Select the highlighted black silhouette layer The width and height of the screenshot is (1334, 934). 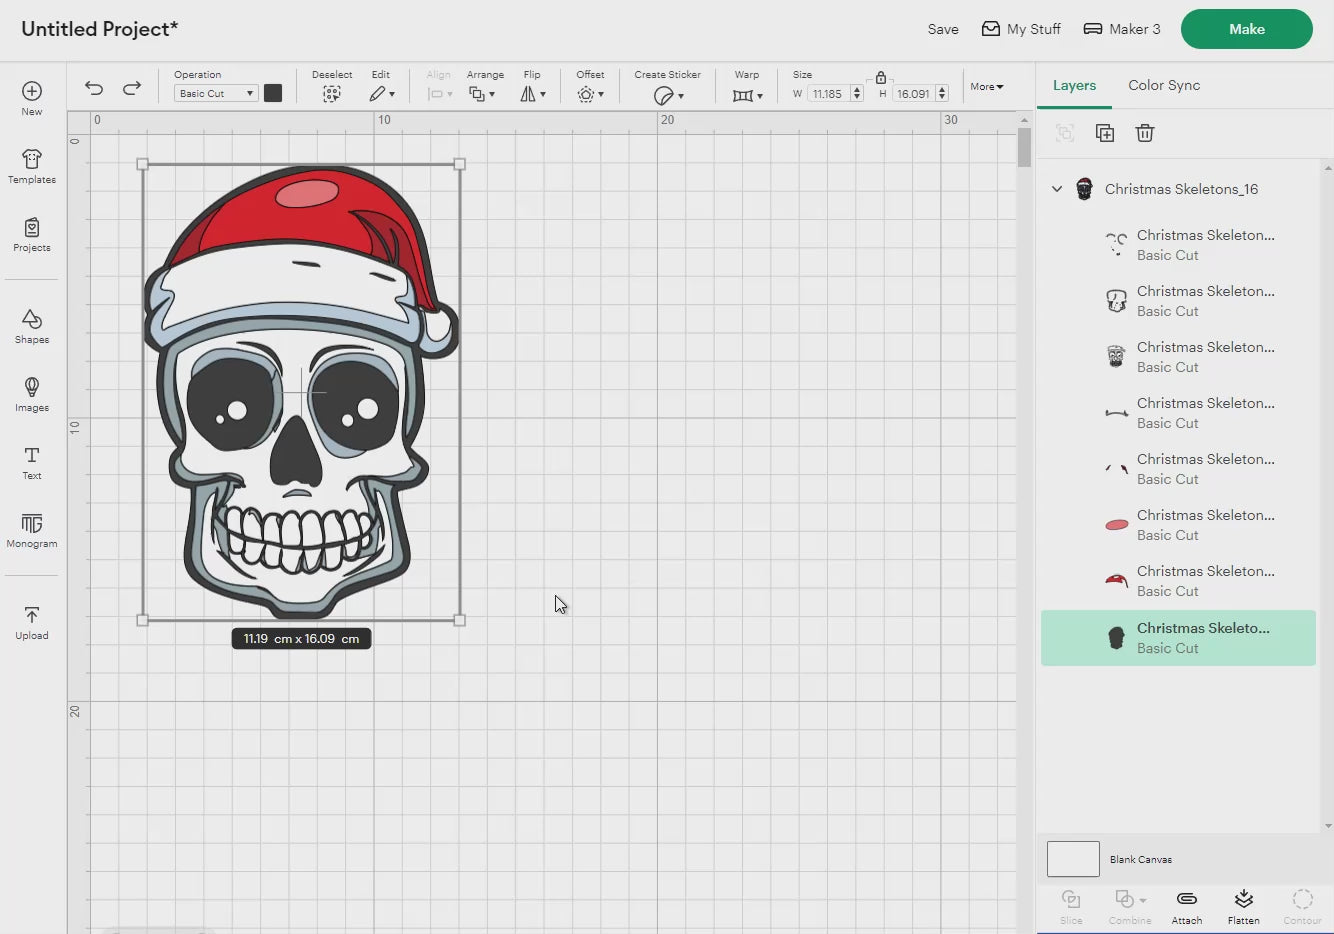point(1178,638)
